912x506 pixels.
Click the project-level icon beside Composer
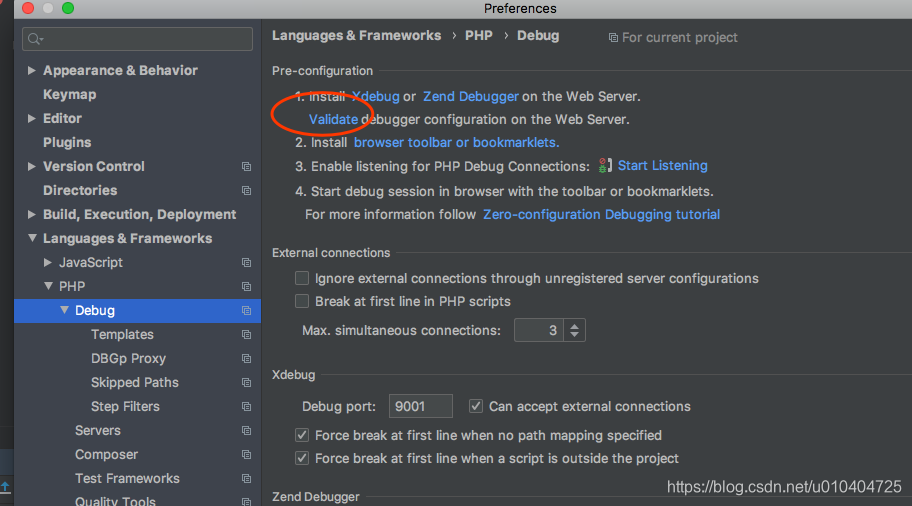click(247, 455)
